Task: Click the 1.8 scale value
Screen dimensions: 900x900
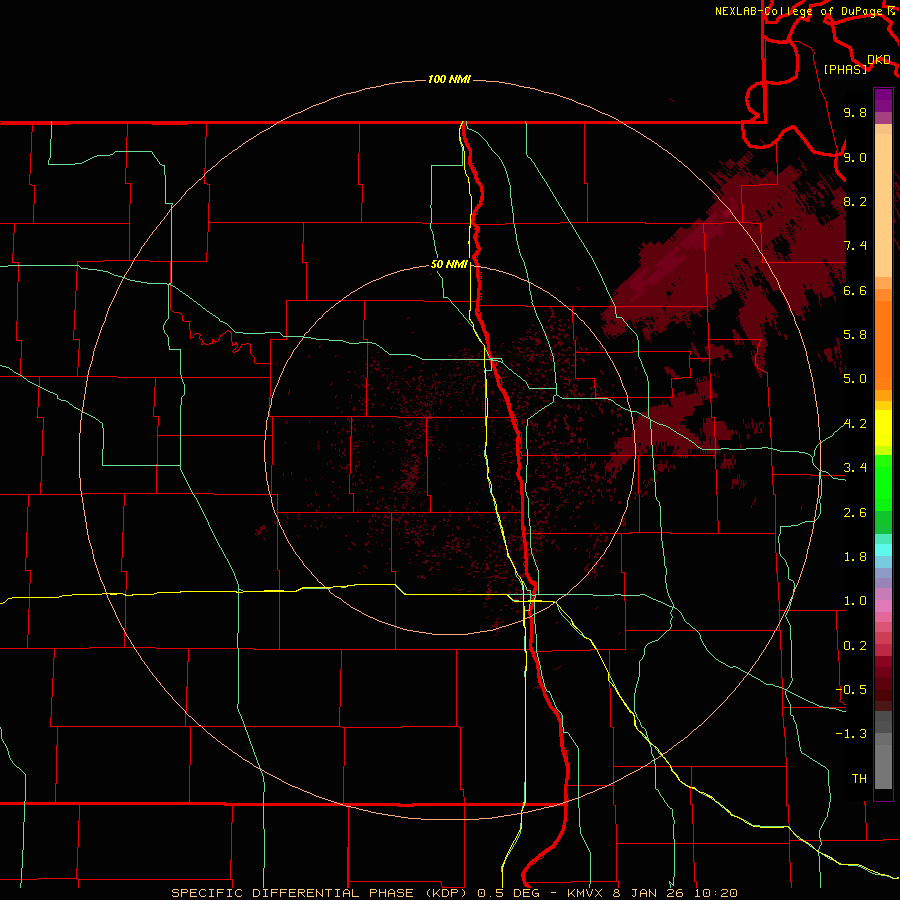Action: point(855,557)
